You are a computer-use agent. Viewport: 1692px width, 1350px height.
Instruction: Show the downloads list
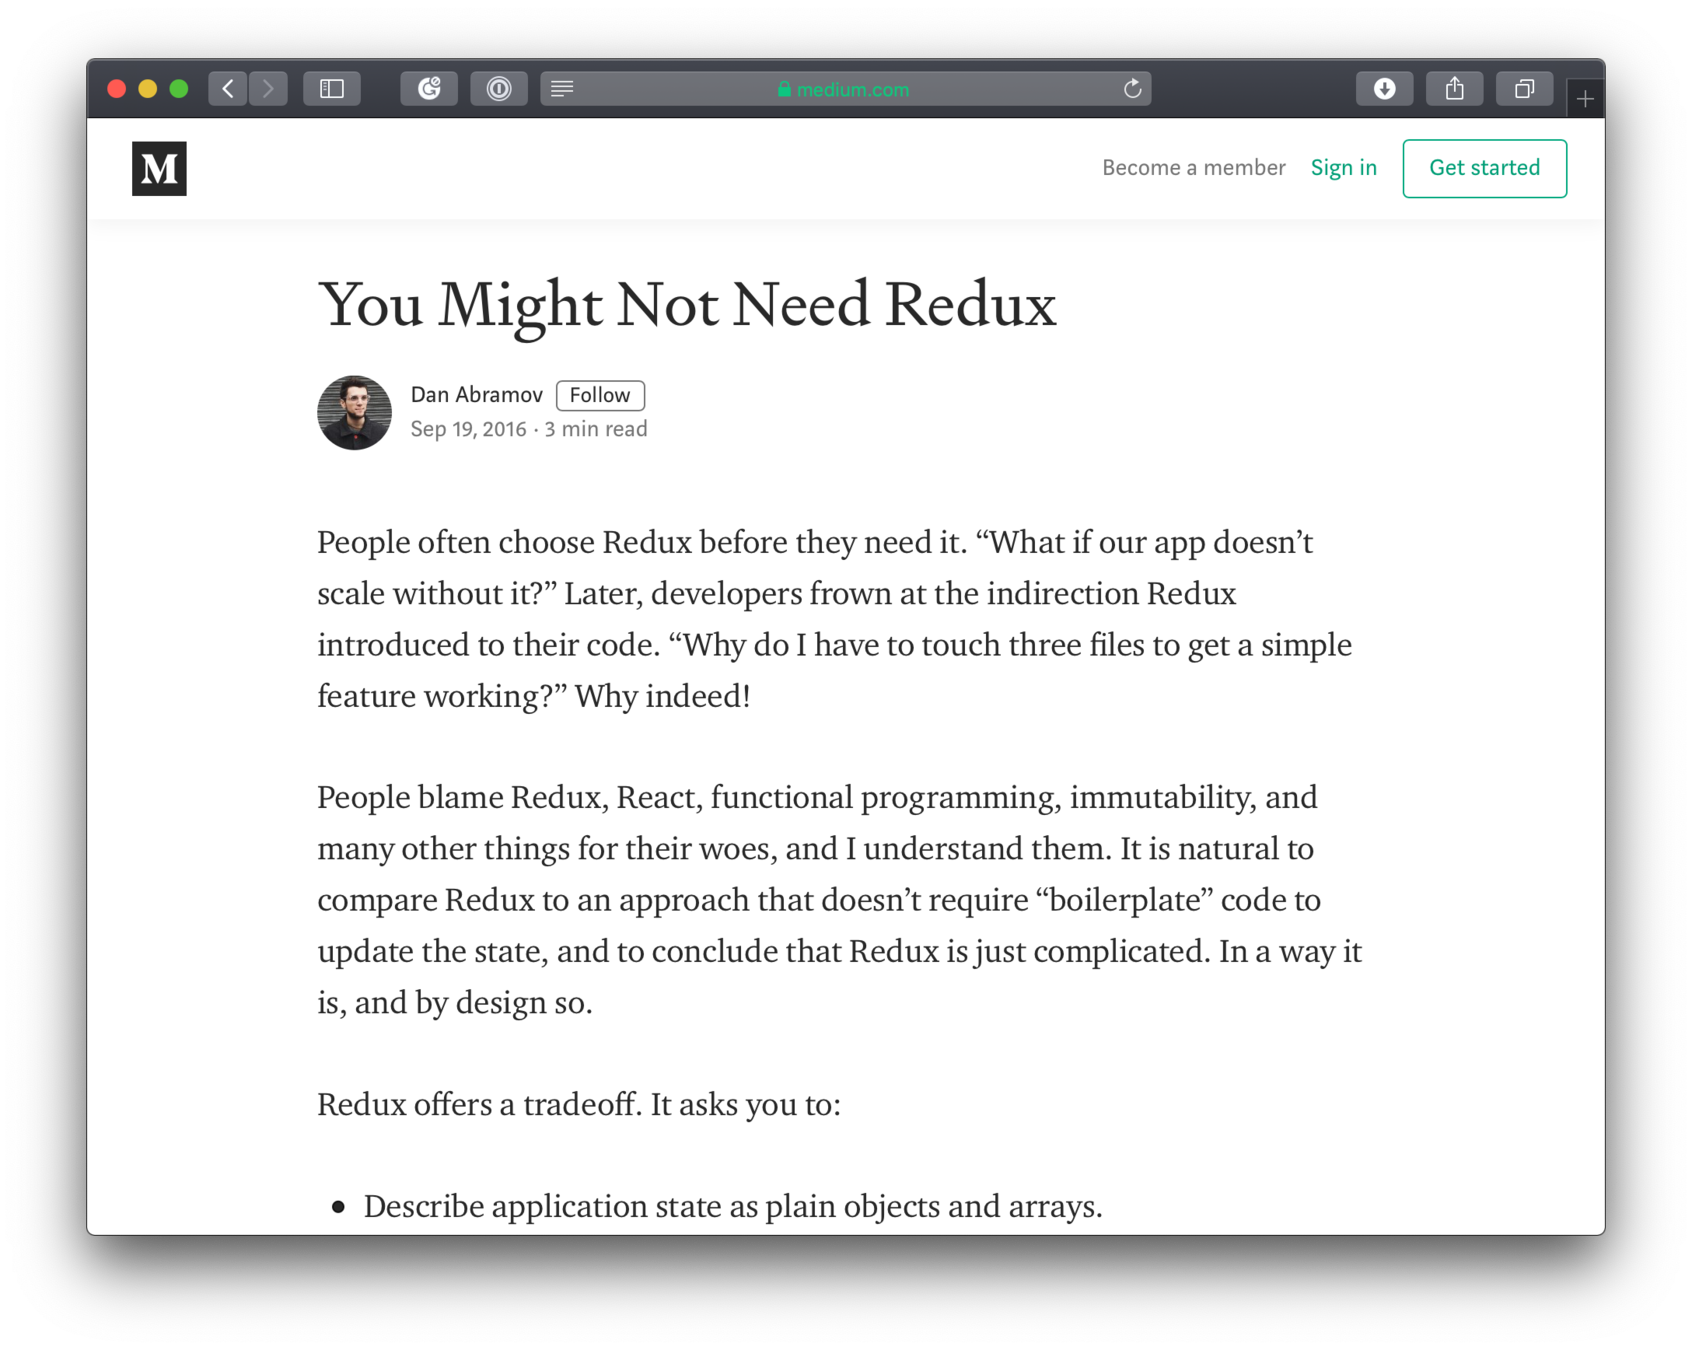pyautogui.click(x=1384, y=89)
